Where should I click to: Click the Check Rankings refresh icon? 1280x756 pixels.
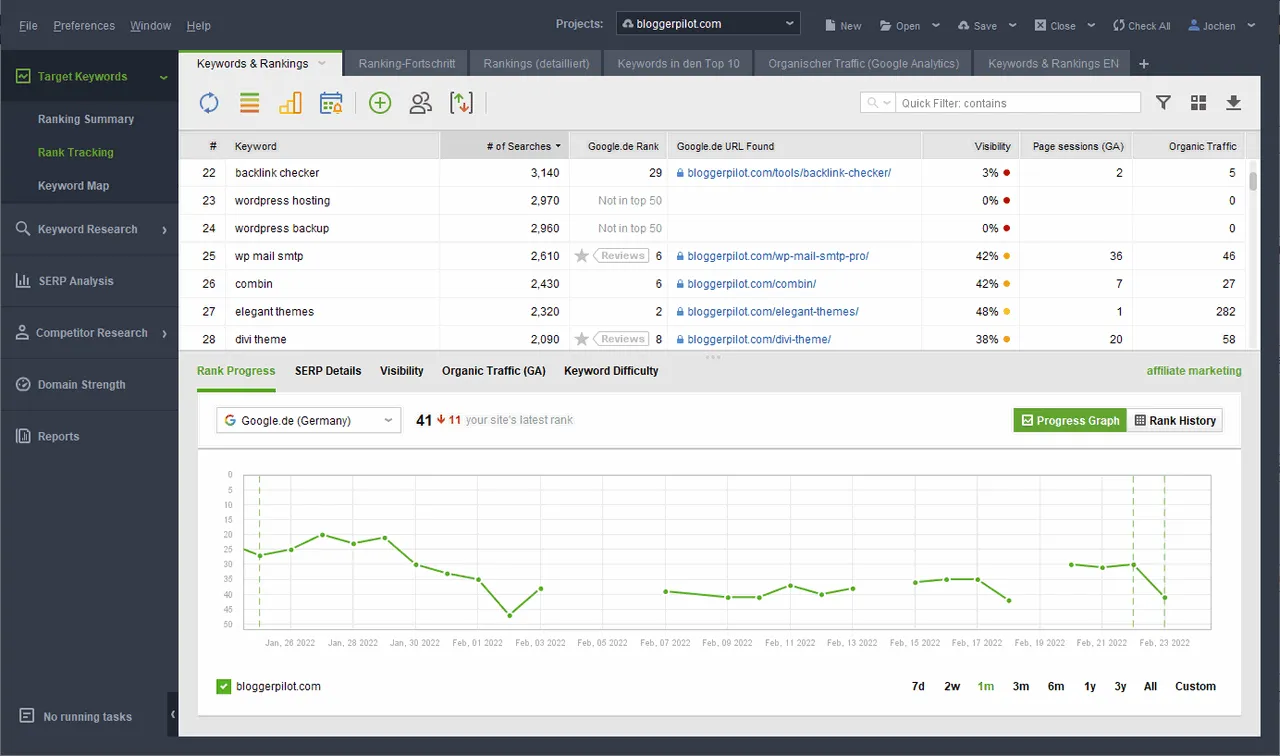208,102
